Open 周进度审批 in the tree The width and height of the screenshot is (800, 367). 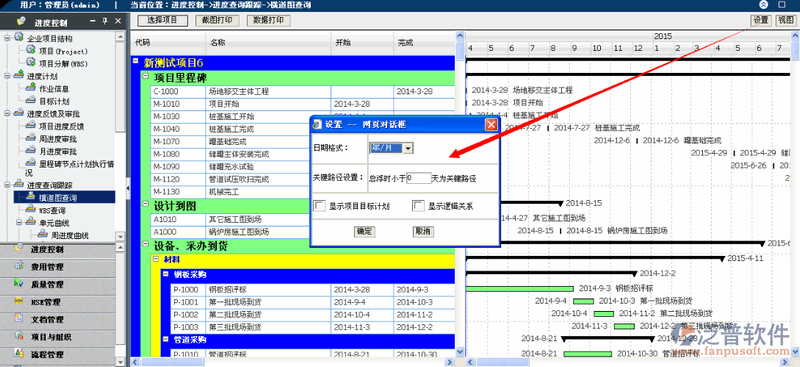click(58, 139)
